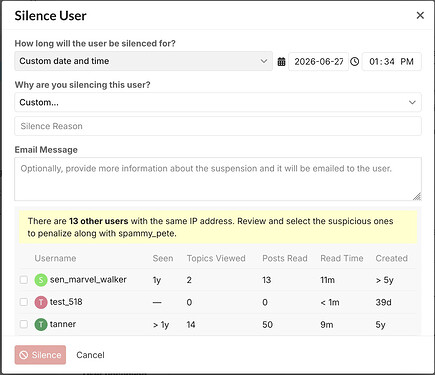Click the Created column header
435x375 pixels.
pyautogui.click(x=392, y=258)
